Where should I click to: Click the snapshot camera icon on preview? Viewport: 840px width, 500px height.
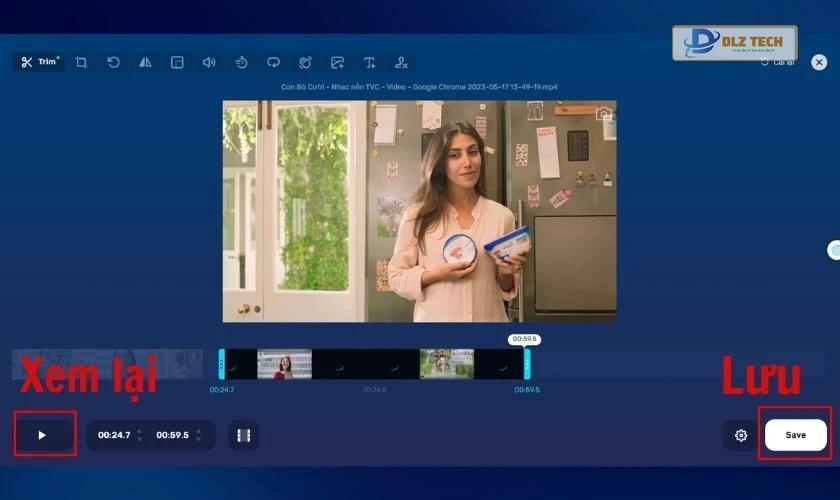pyautogui.click(x=604, y=114)
